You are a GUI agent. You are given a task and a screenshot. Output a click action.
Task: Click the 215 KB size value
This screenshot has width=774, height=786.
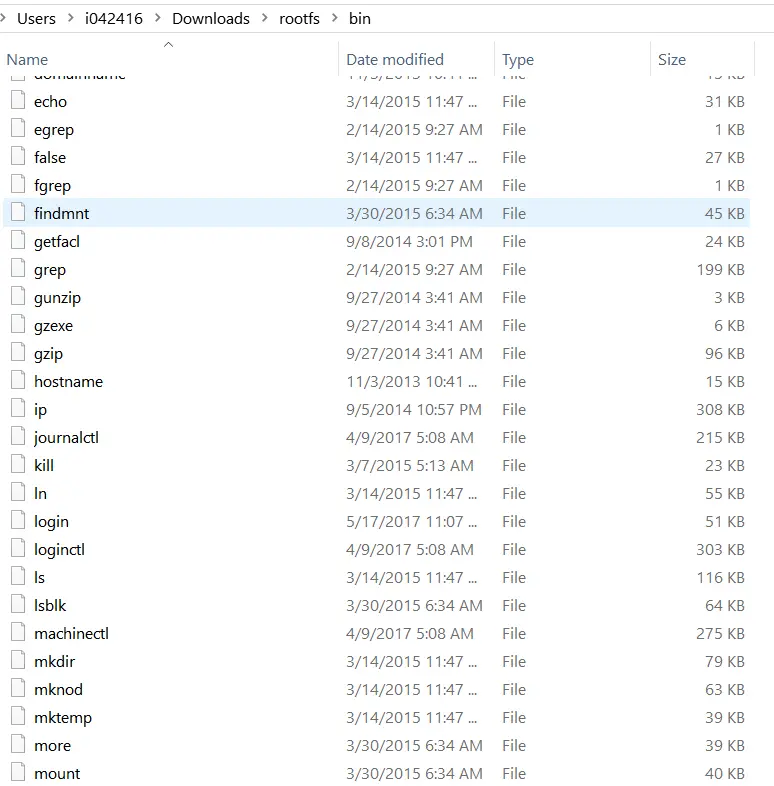click(x=720, y=438)
